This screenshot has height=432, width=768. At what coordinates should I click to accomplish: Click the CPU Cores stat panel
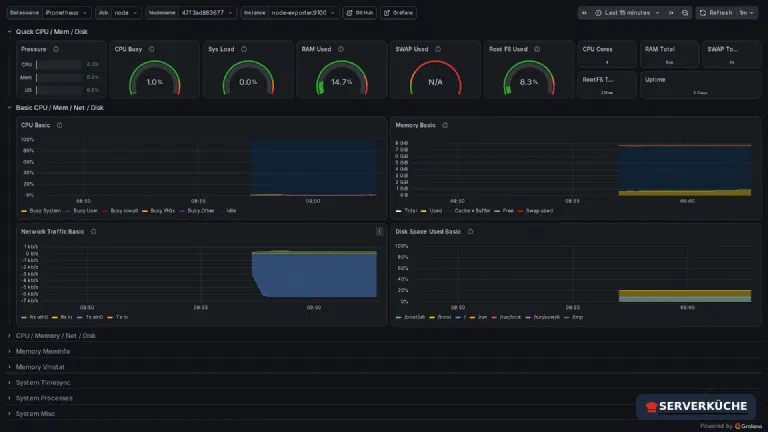(x=607, y=54)
